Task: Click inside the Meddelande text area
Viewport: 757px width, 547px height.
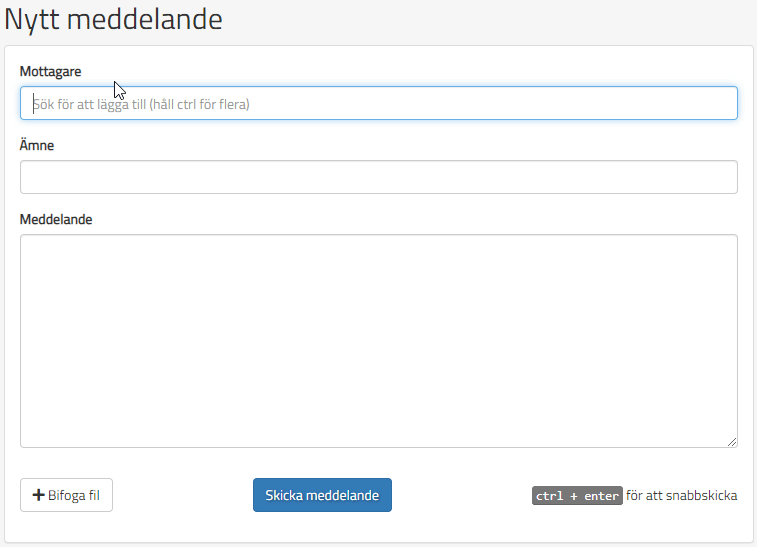Action: click(x=378, y=340)
